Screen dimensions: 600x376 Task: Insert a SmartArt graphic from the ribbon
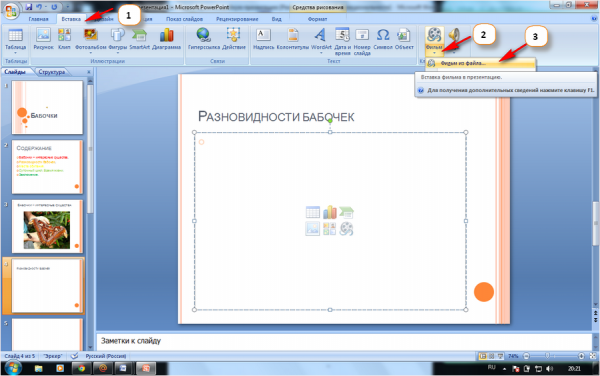pos(139,35)
